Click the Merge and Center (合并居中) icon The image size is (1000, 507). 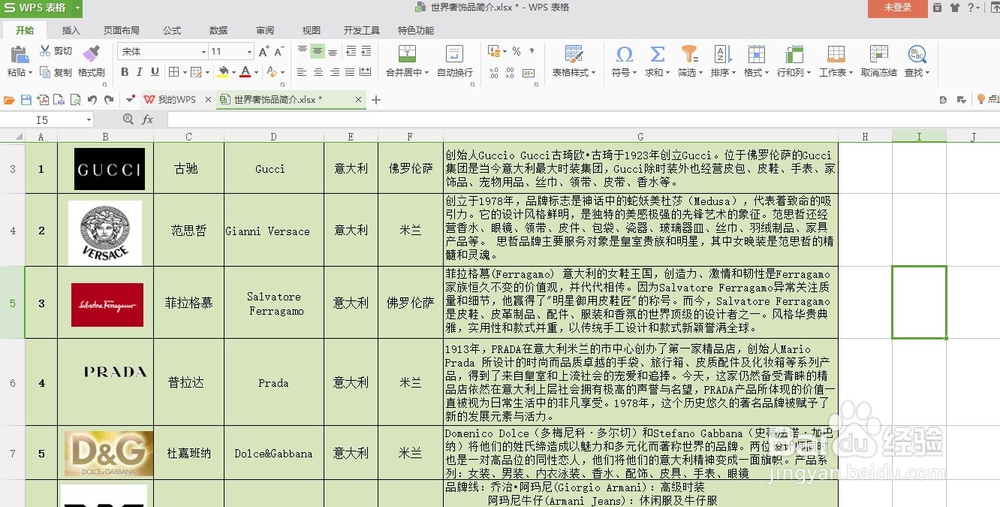coord(406,54)
